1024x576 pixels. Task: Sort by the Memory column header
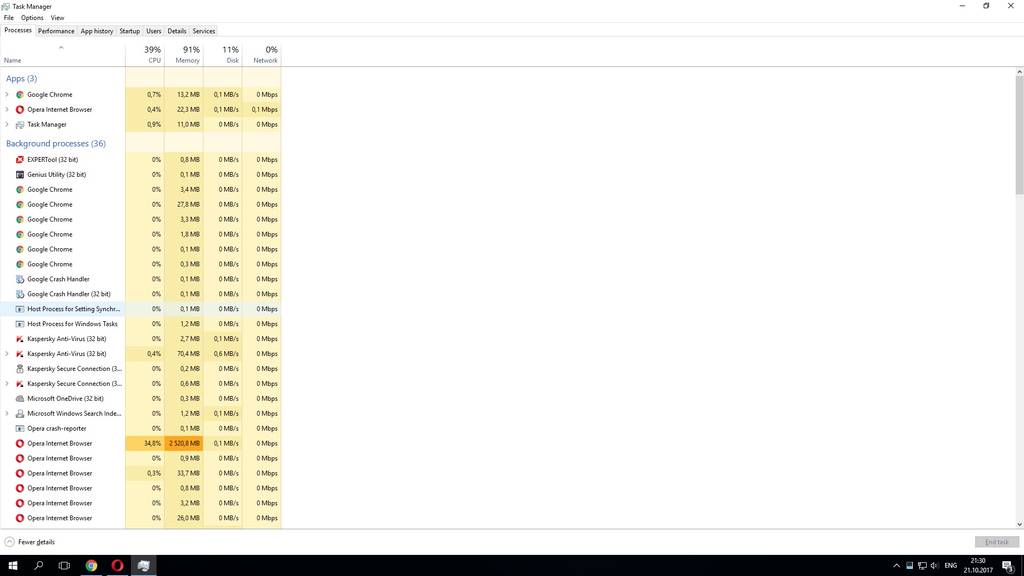click(184, 54)
